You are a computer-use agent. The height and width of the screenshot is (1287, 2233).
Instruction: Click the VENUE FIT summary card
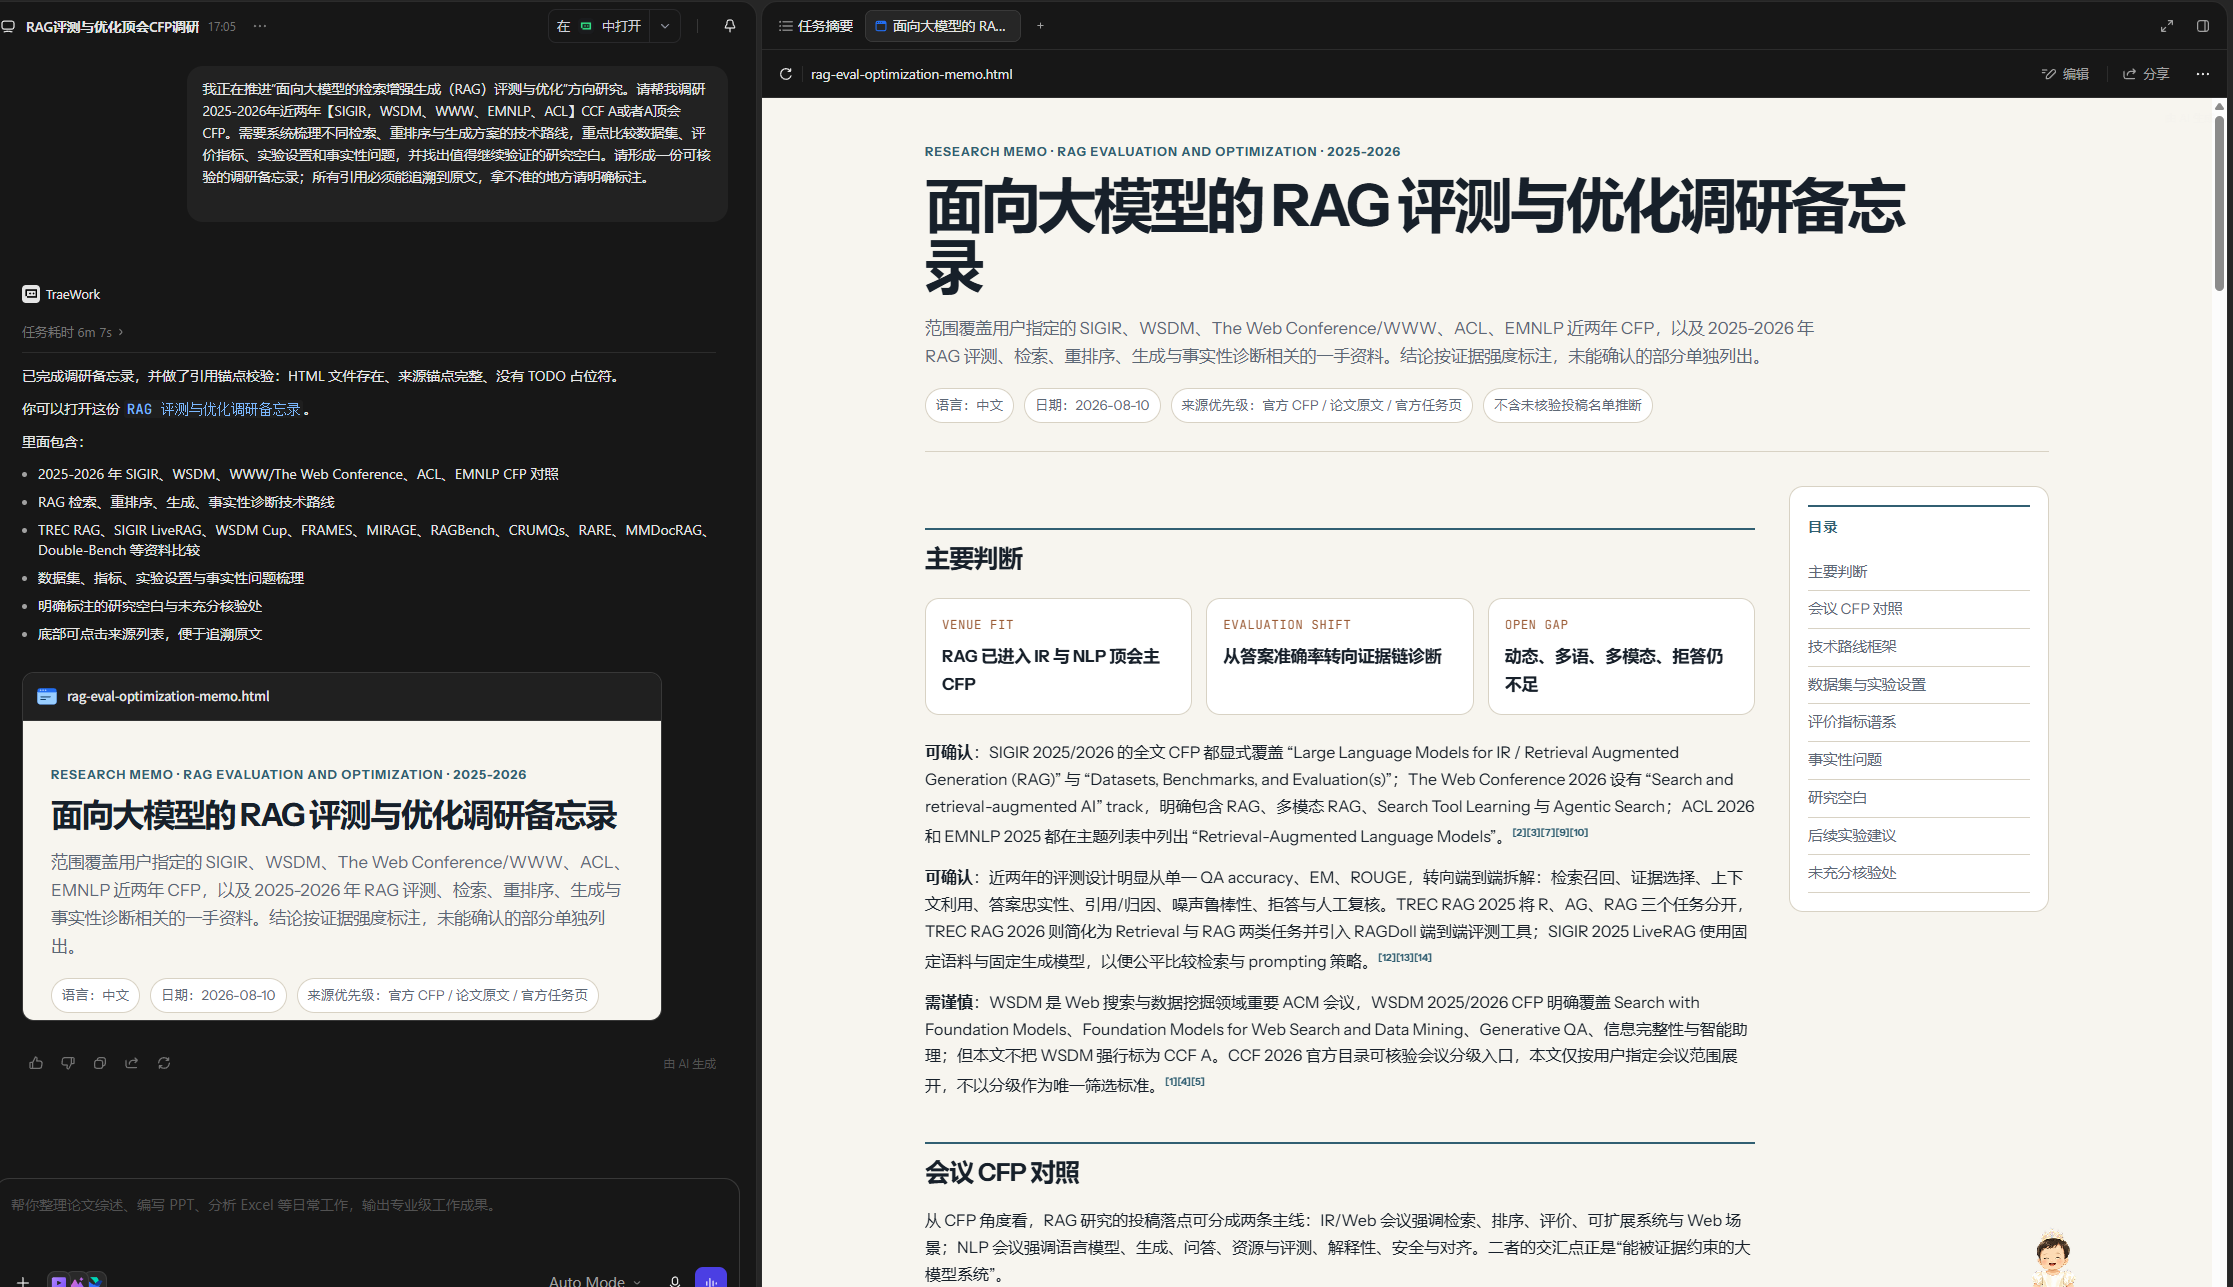point(1058,656)
